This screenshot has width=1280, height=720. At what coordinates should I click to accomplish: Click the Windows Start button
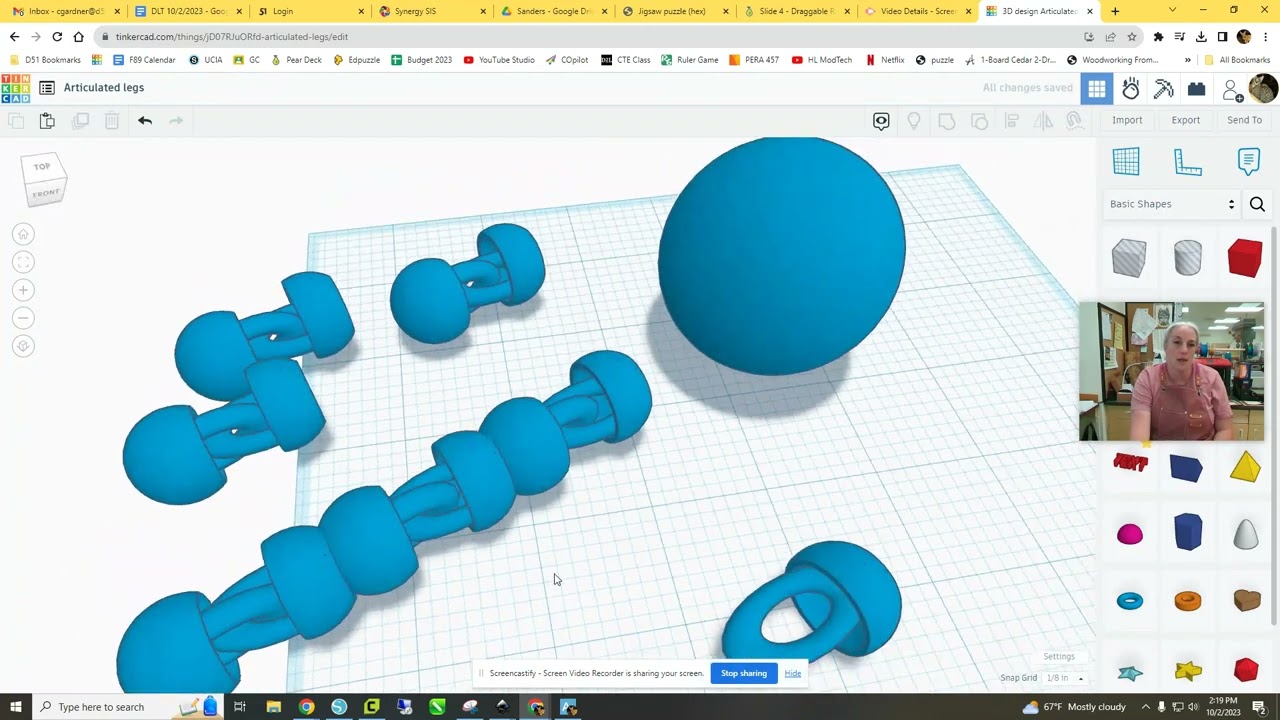coord(16,707)
